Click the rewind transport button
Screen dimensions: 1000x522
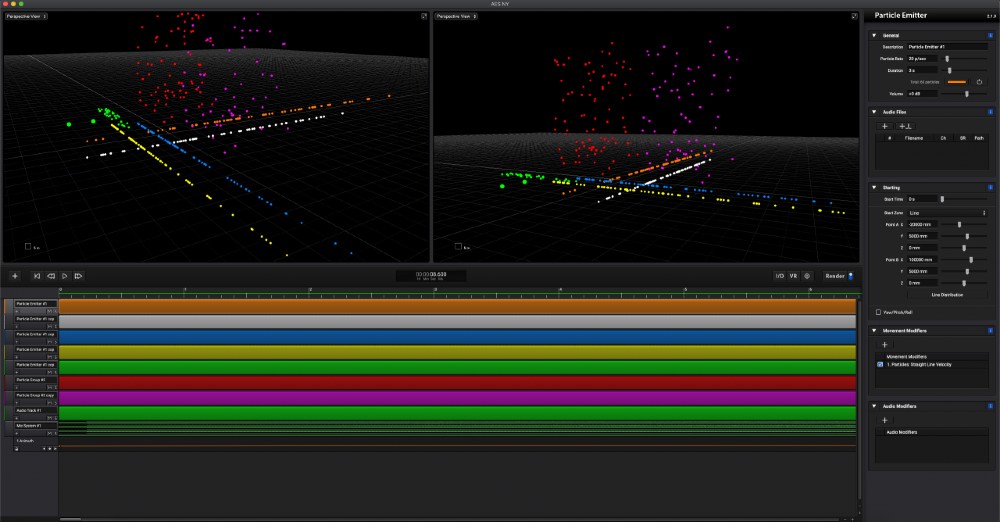coord(51,275)
